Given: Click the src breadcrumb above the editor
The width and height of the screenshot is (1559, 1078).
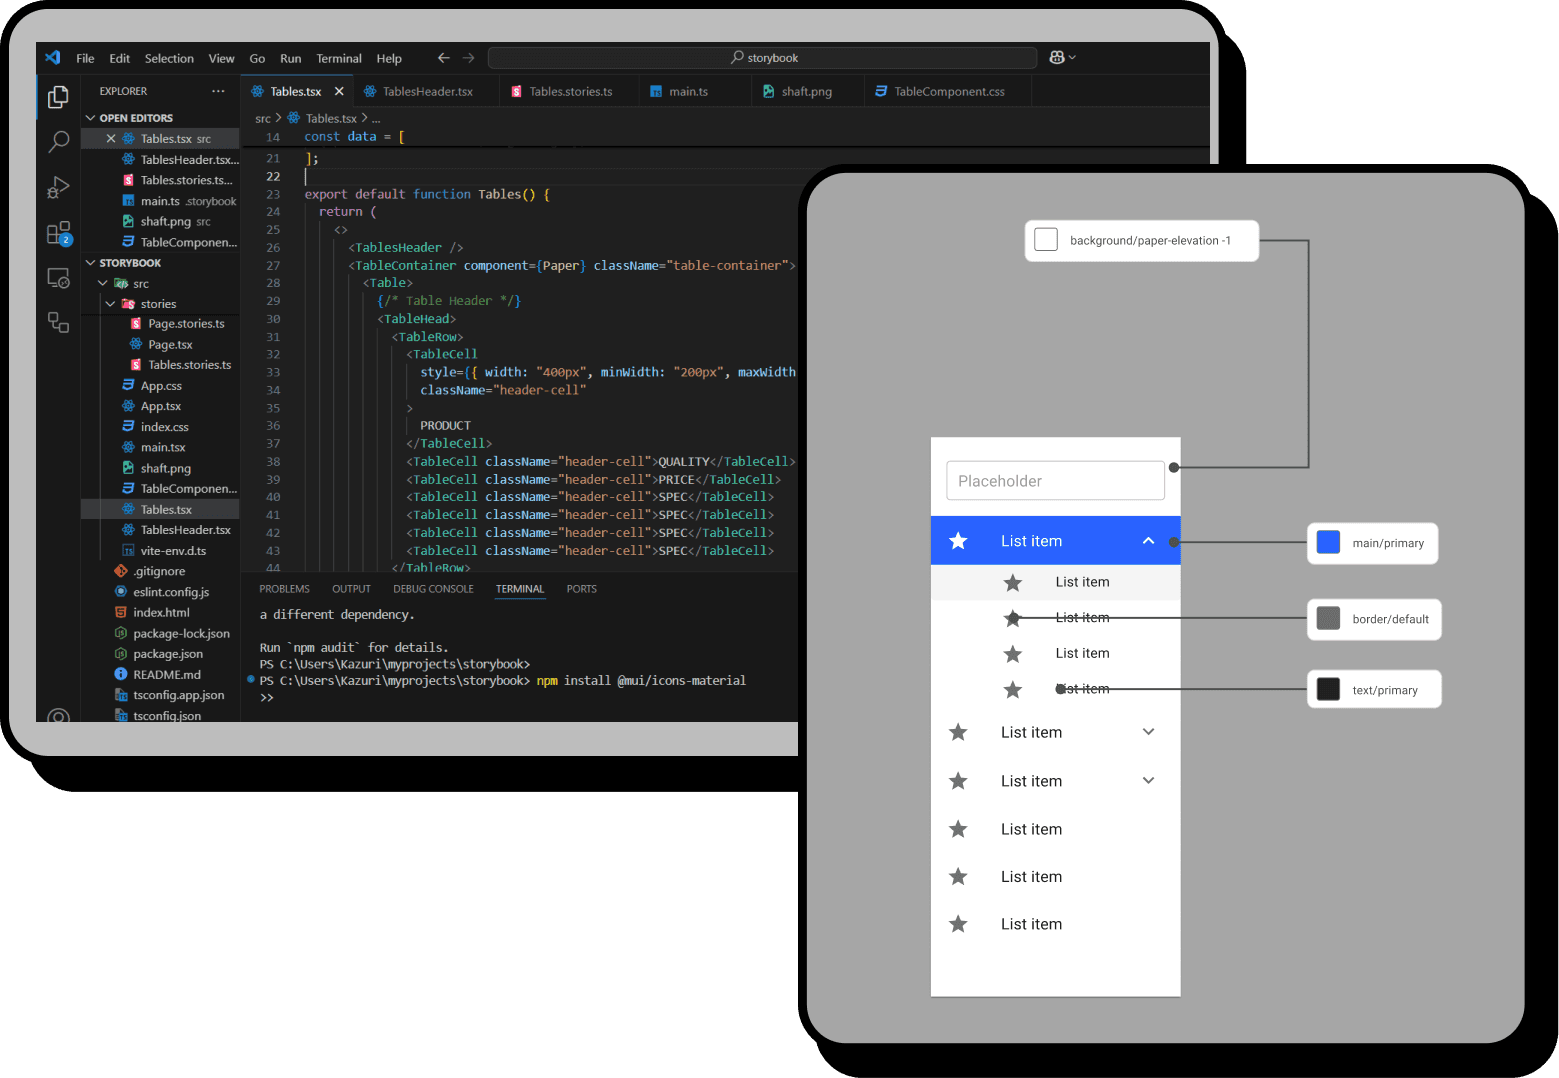Looking at the screenshot, I should pyautogui.click(x=263, y=118).
